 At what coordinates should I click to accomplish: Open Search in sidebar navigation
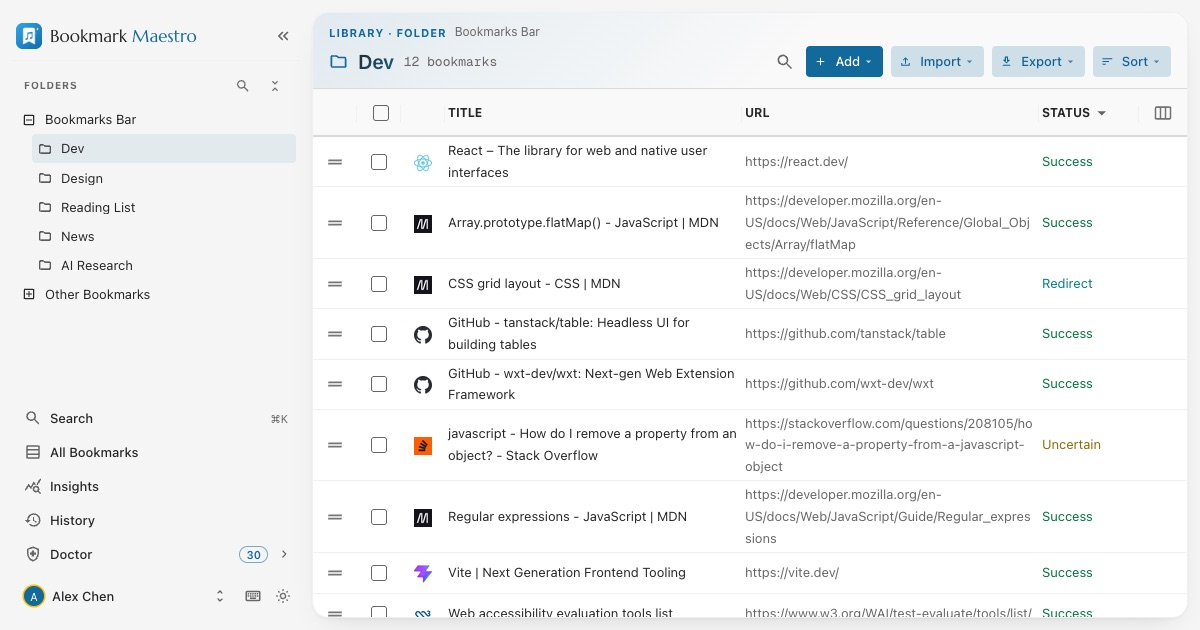click(x=156, y=419)
